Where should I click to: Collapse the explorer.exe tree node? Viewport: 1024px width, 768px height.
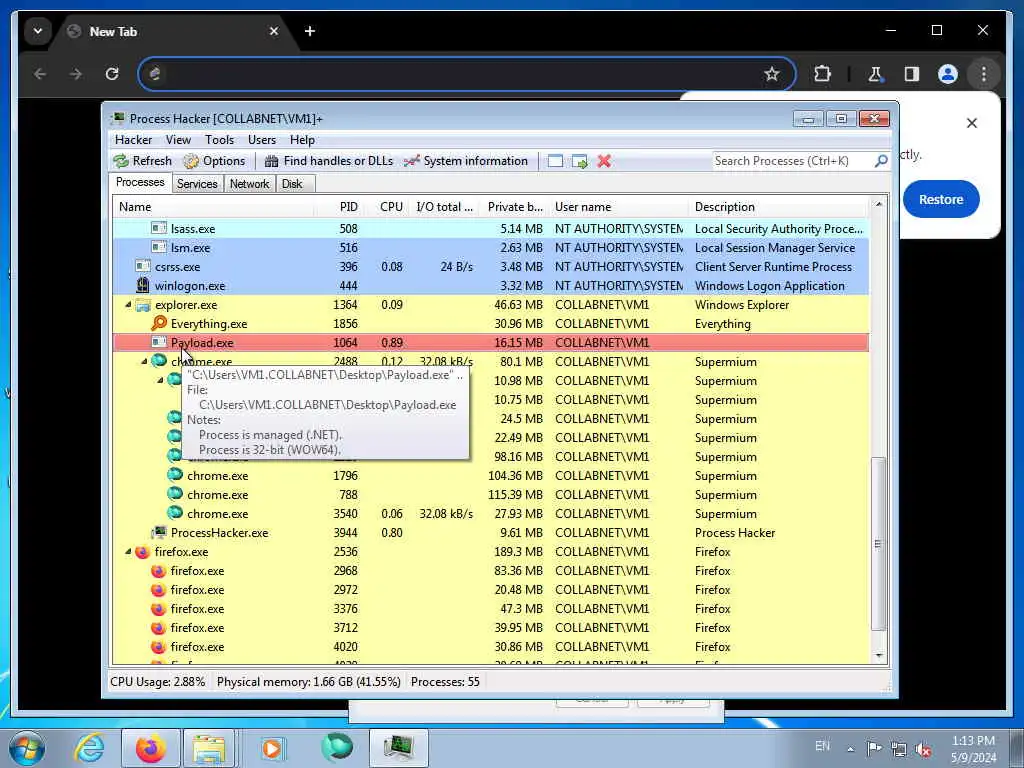click(x=129, y=305)
